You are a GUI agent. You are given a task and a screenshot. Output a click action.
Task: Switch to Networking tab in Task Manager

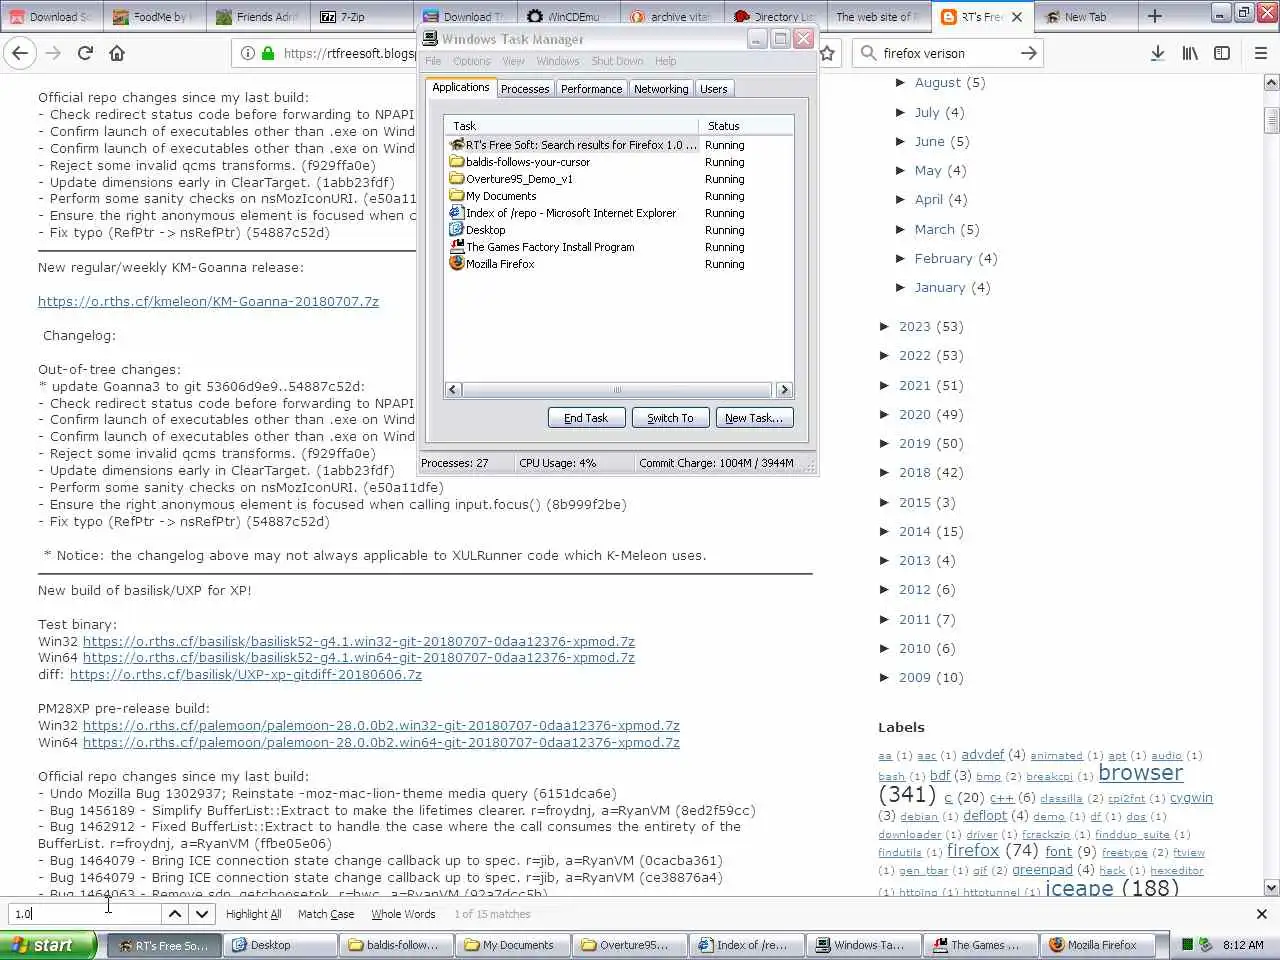pos(661,89)
